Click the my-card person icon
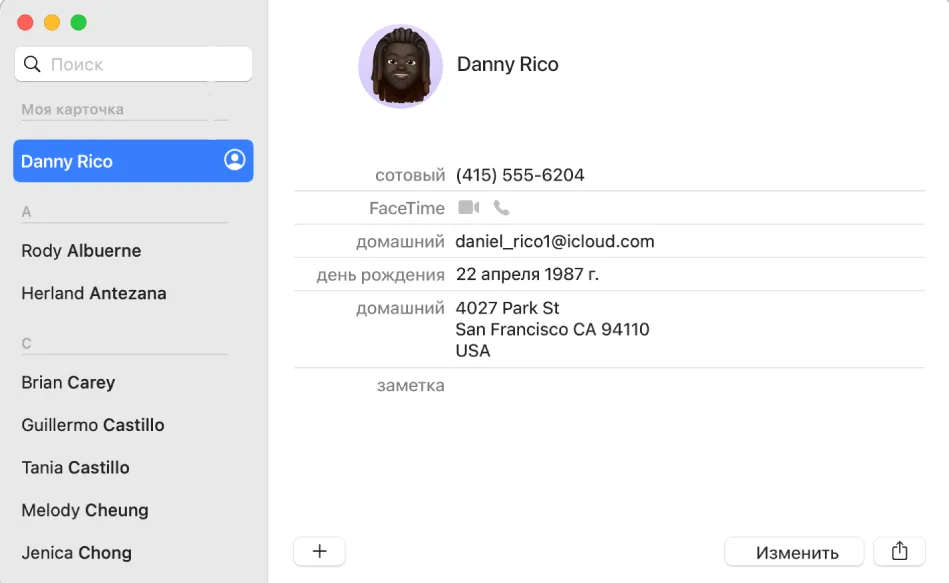949x583 pixels. click(235, 160)
